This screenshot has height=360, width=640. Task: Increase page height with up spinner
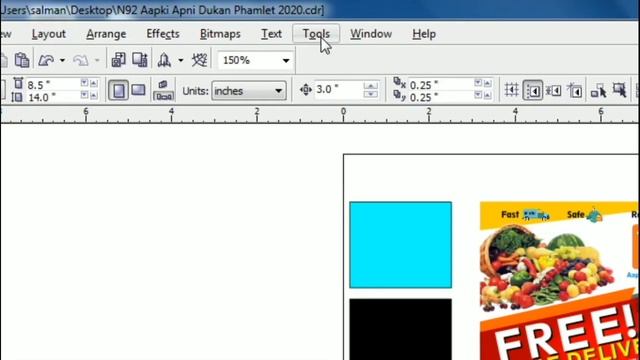[94, 96]
